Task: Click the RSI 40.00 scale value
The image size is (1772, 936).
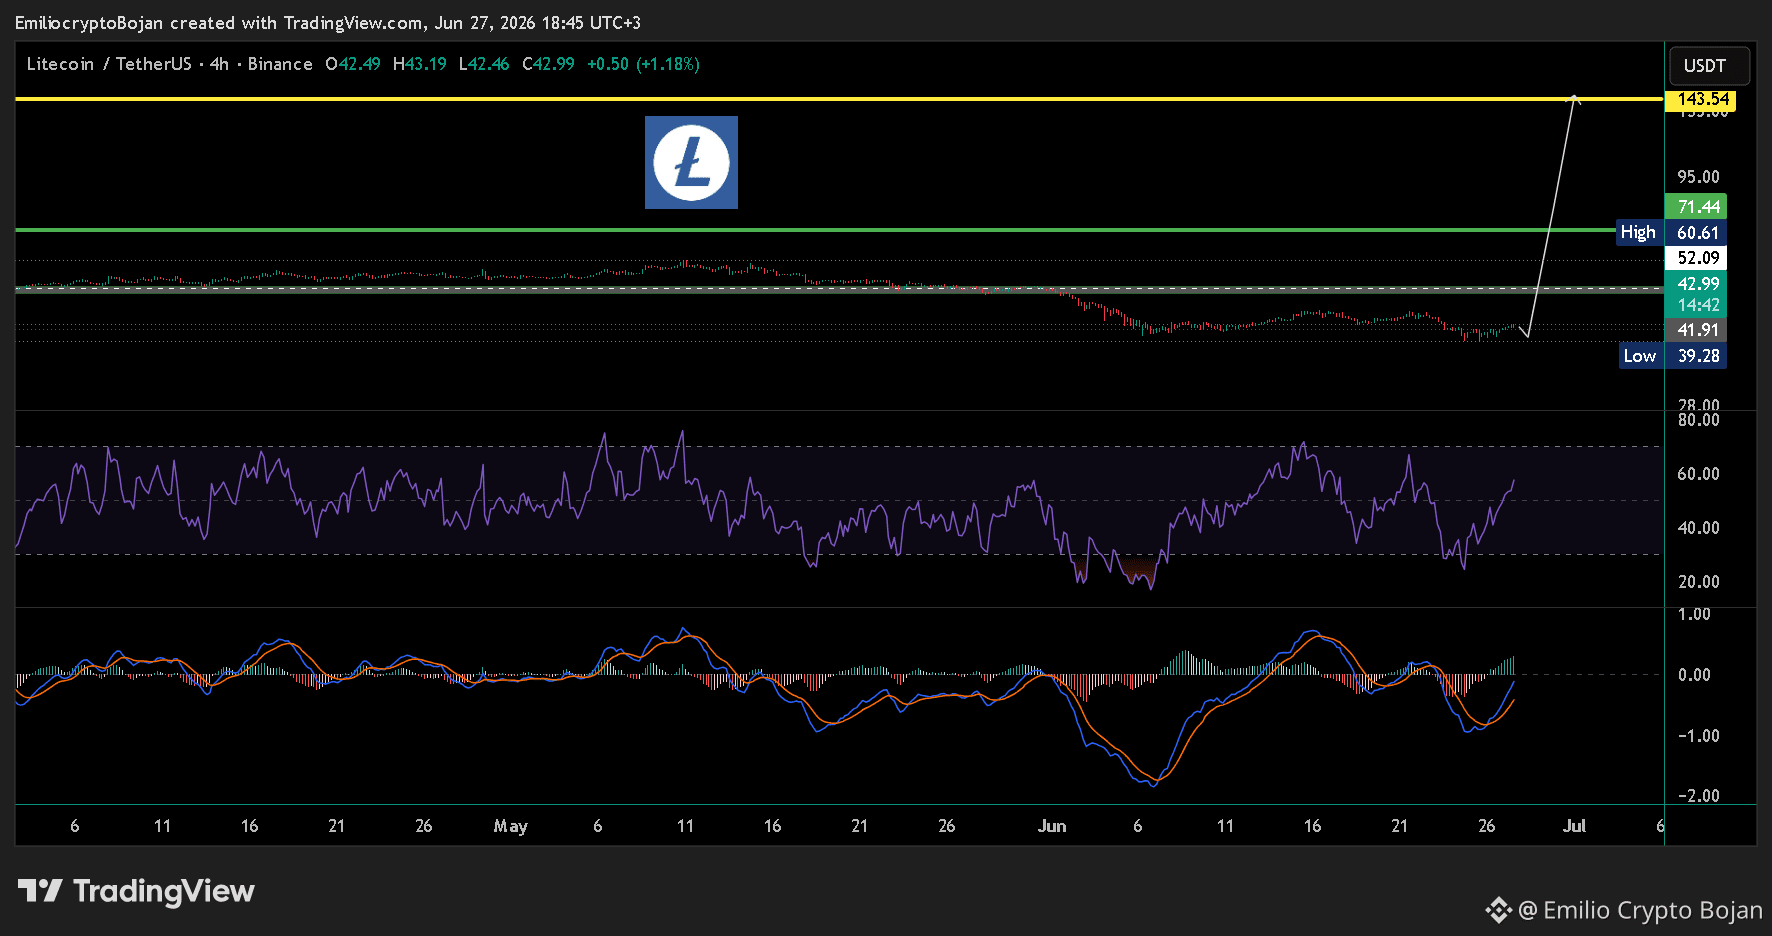Action: (1698, 528)
